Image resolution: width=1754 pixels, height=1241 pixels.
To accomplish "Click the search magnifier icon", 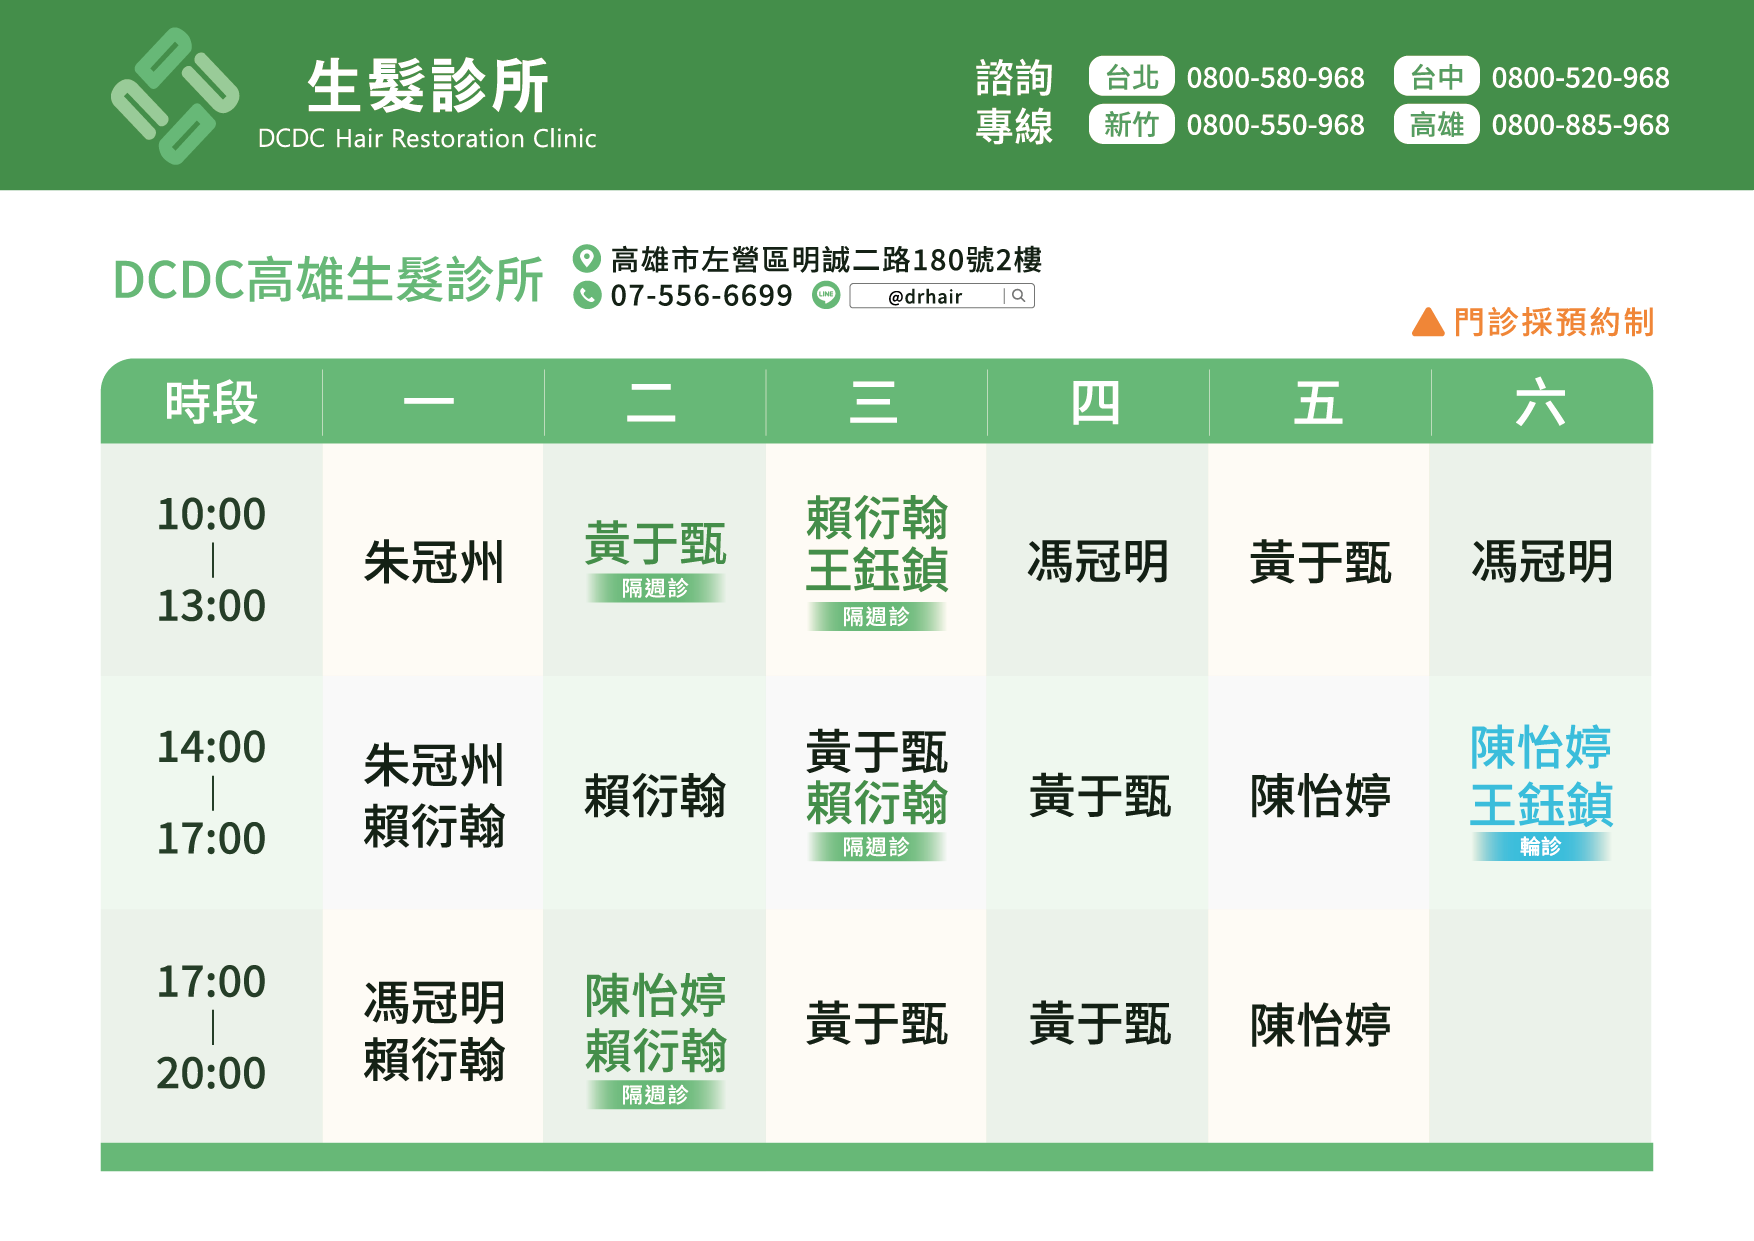I will [x=1019, y=296].
